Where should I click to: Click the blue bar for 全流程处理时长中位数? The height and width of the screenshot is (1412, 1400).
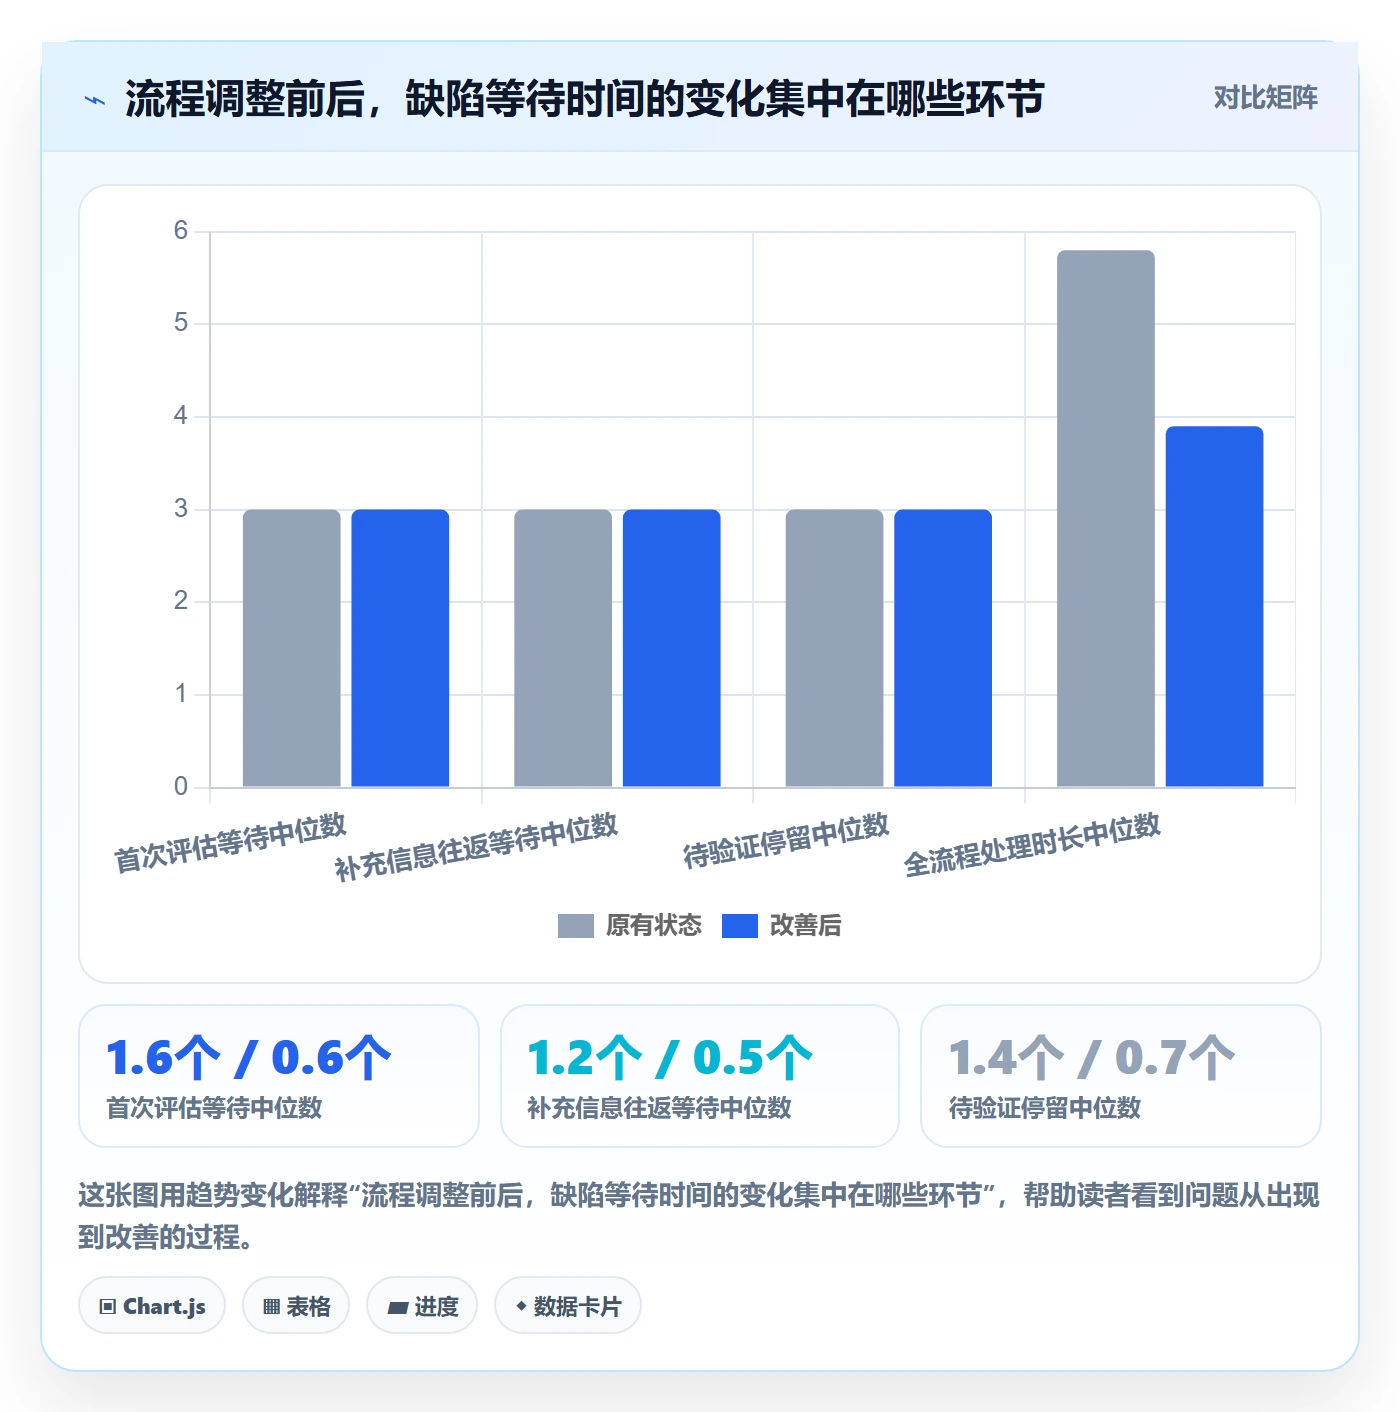[1215, 607]
